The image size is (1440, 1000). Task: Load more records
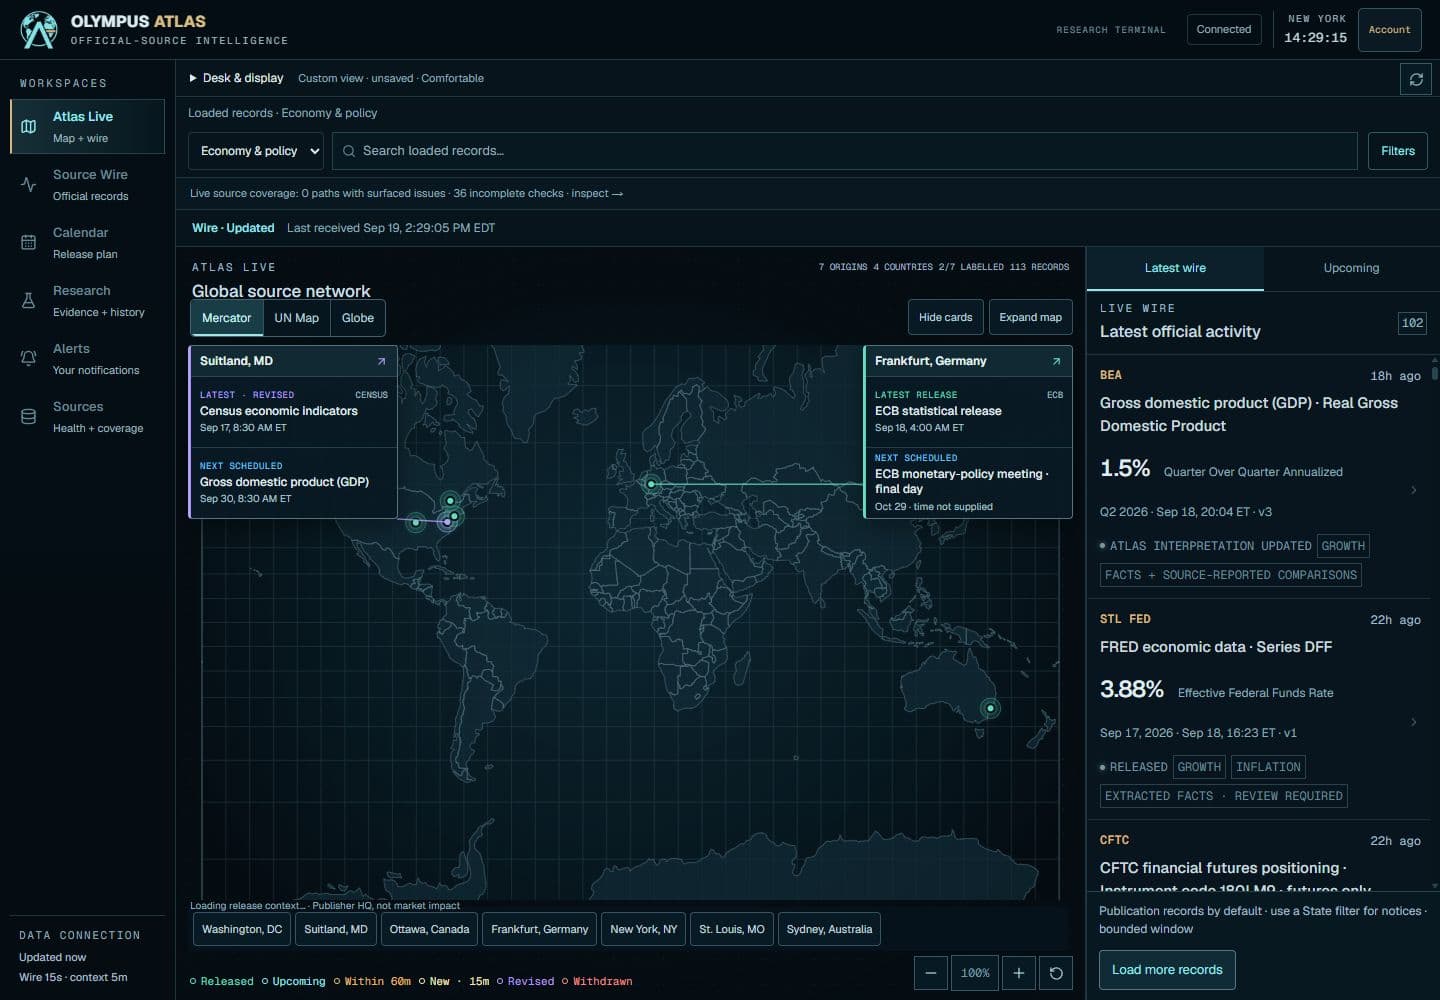pos(1167,970)
